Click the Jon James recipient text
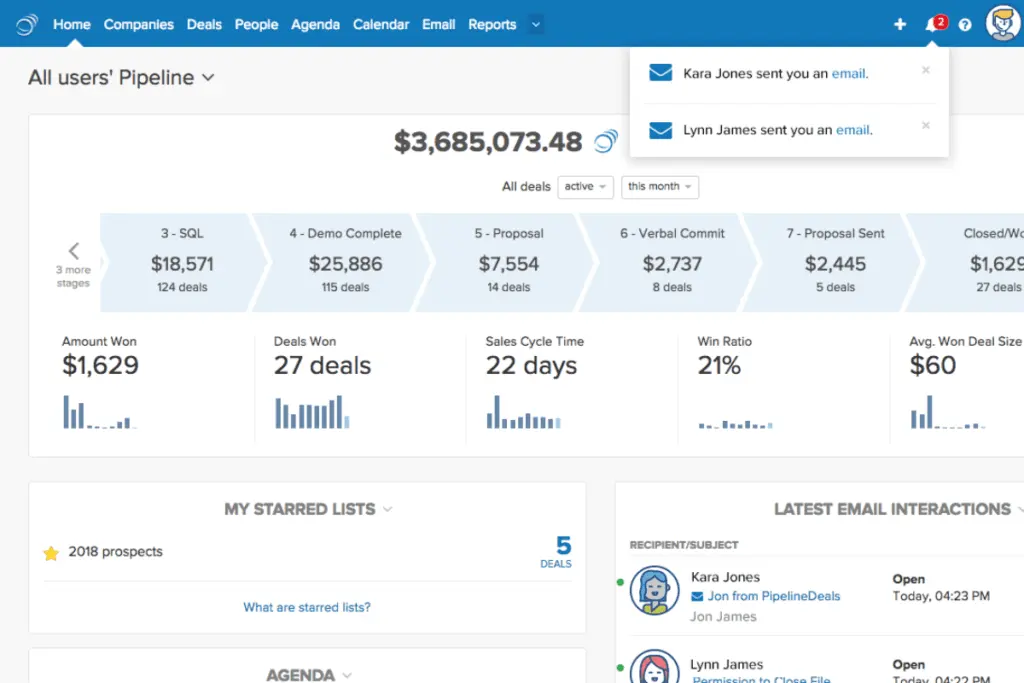The width and height of the screenshot is (1024, 683). 724,616
